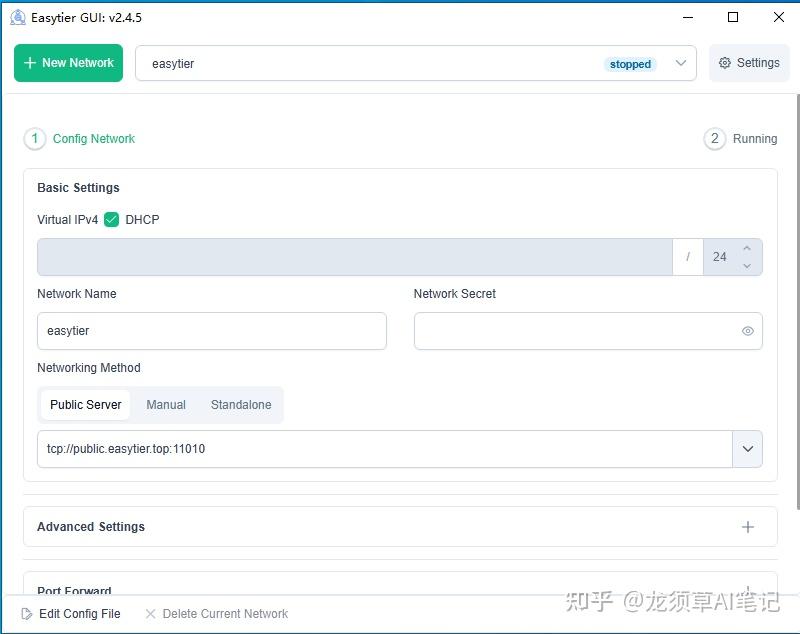
Task: Click the vertical scrollbar on the right
Action: tap(797, 301)
